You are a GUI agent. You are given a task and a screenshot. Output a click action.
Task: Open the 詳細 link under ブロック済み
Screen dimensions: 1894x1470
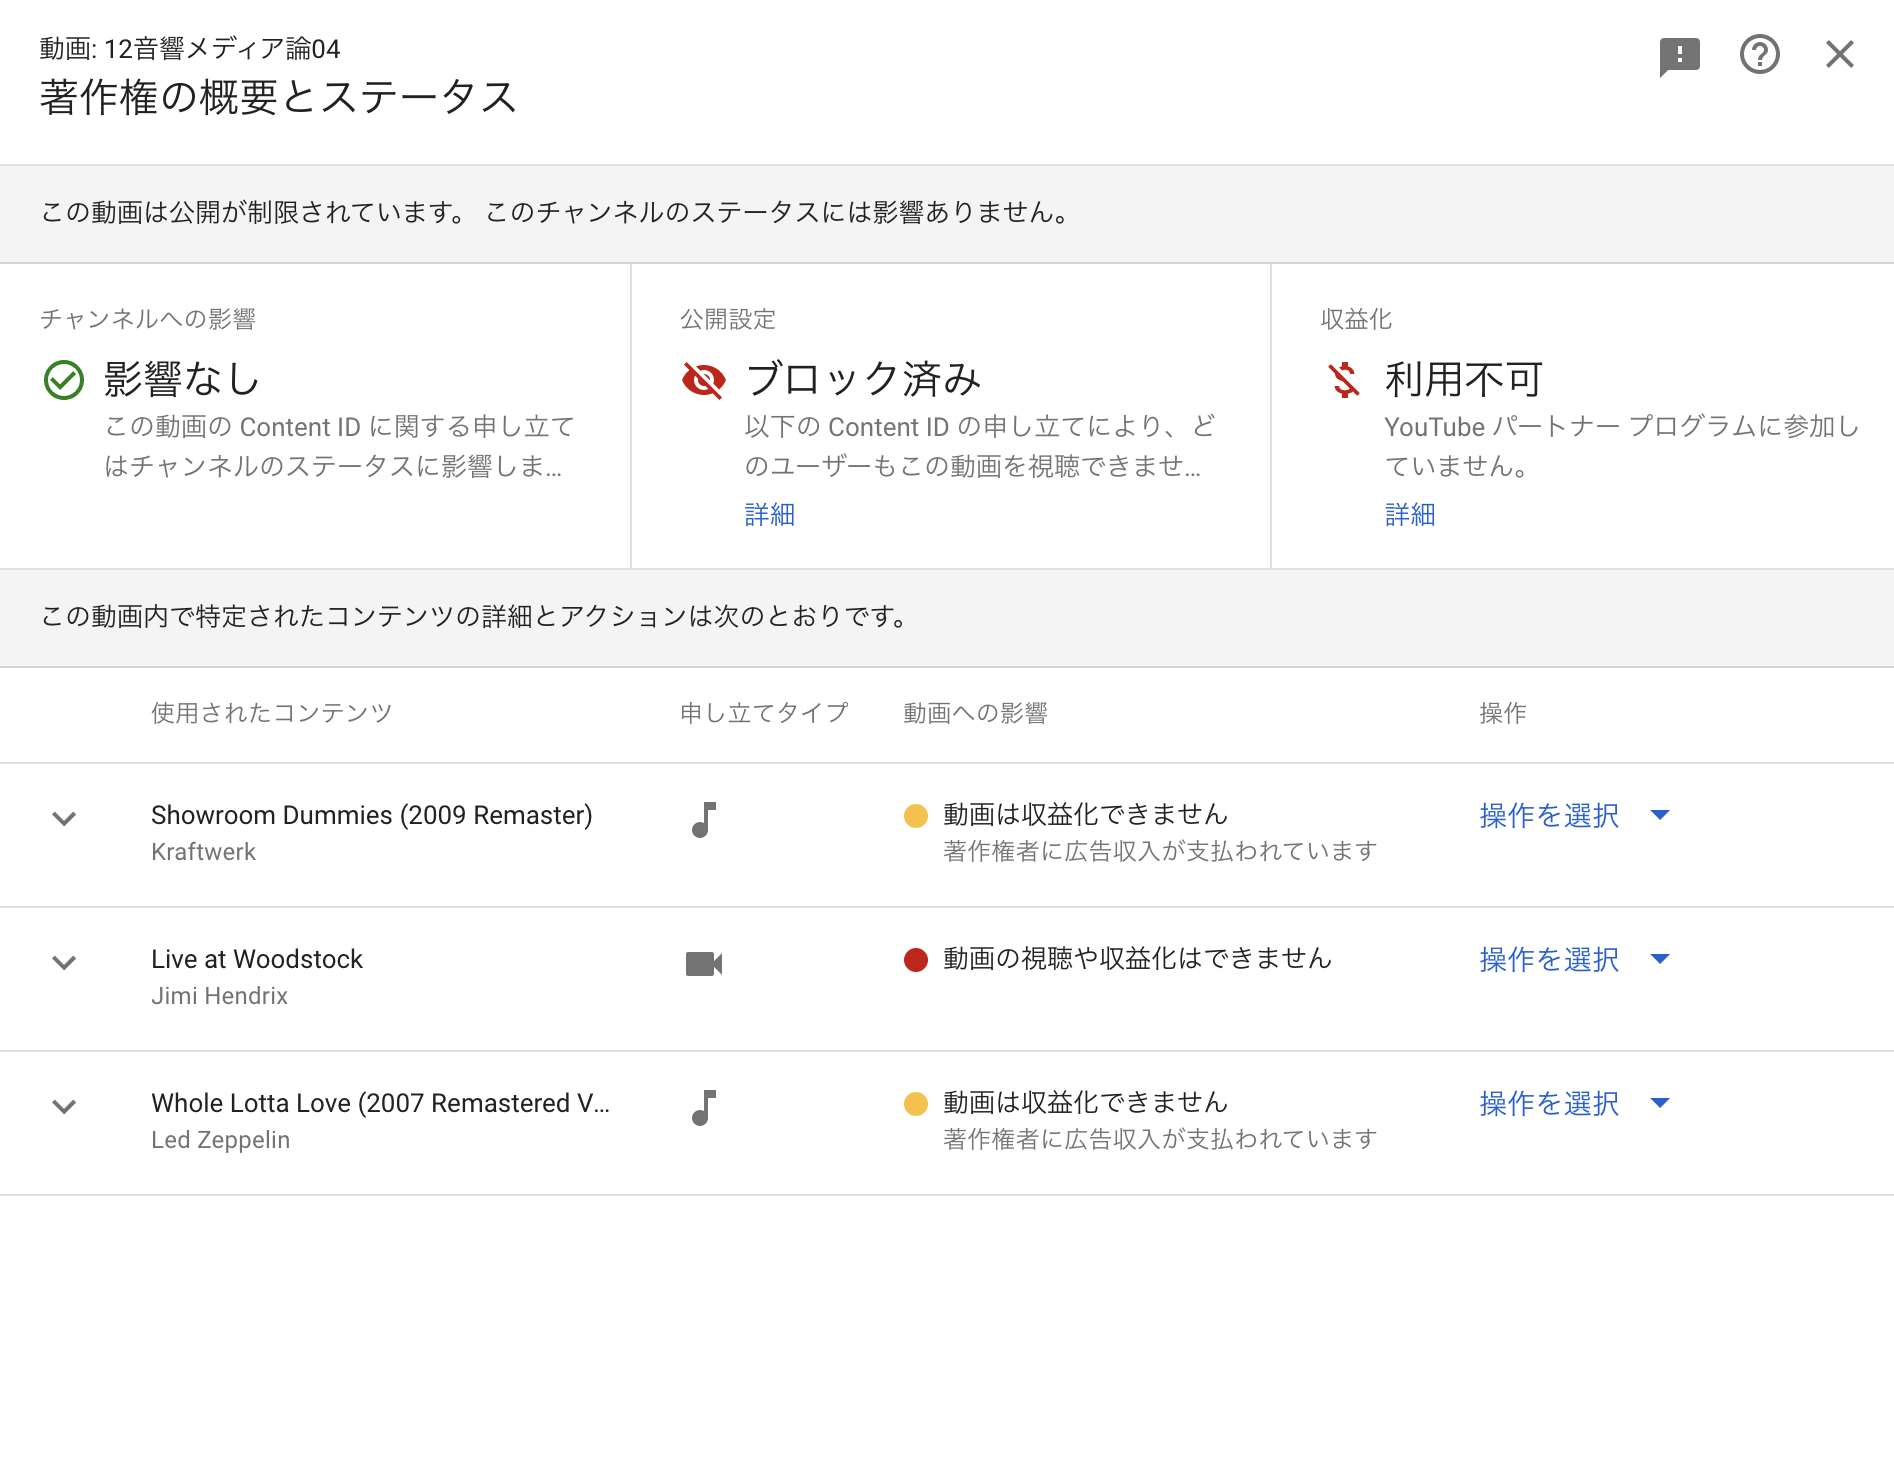coord(769,515)
